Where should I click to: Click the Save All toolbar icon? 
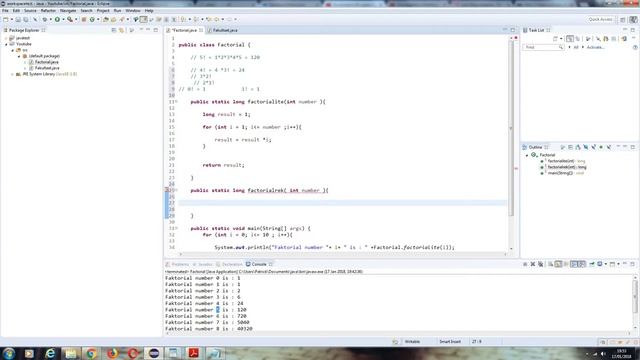coord(26,19)
